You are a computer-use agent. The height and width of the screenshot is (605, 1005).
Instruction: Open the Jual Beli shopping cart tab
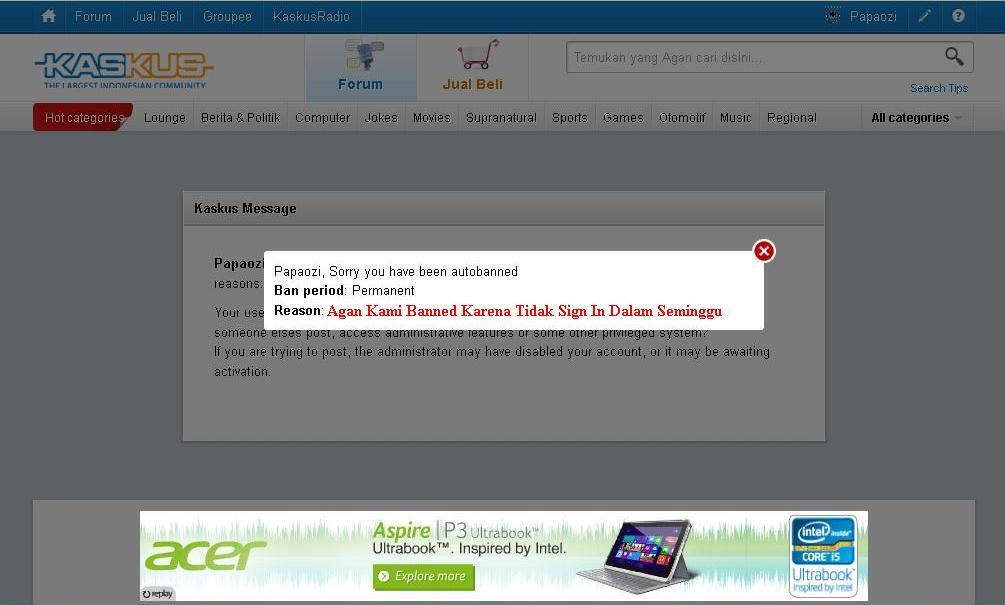click(472, 66)
